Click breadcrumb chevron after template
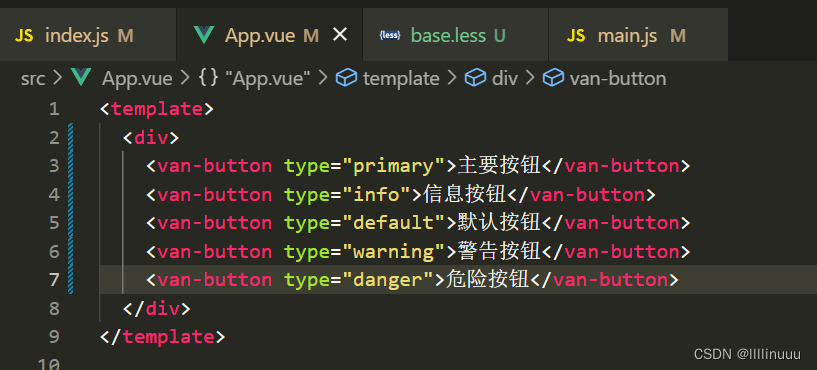The height and width of the screenshot is (370, 817). (452, 79)
